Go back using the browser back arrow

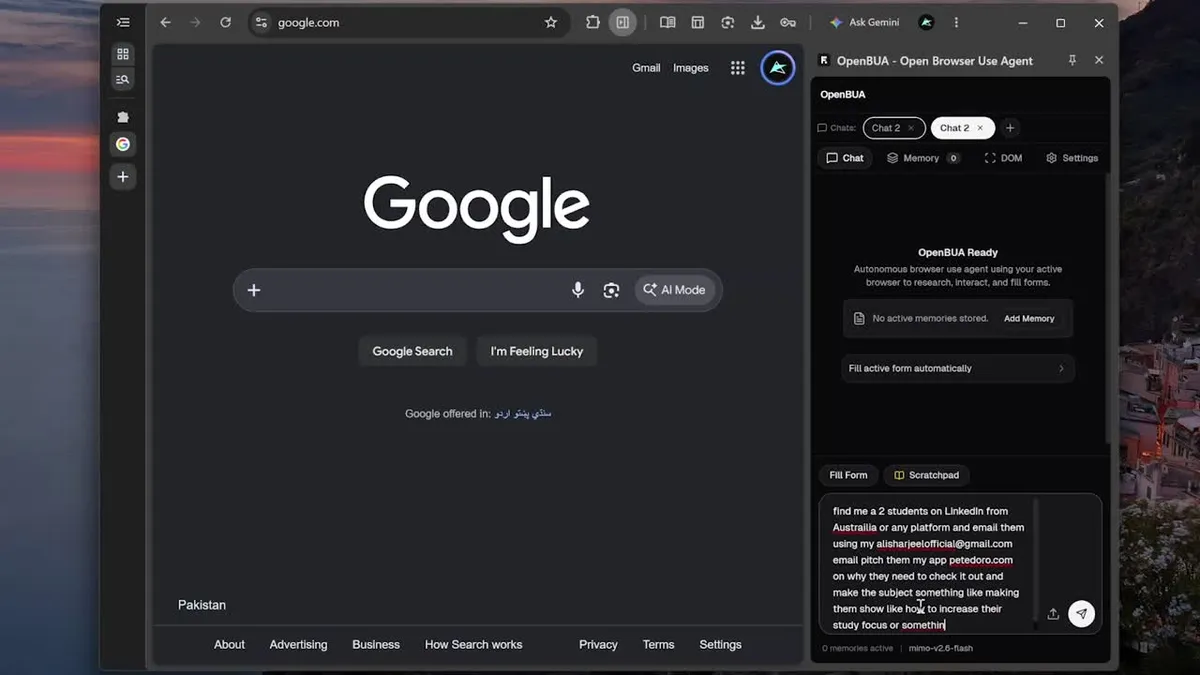point(165,22)
